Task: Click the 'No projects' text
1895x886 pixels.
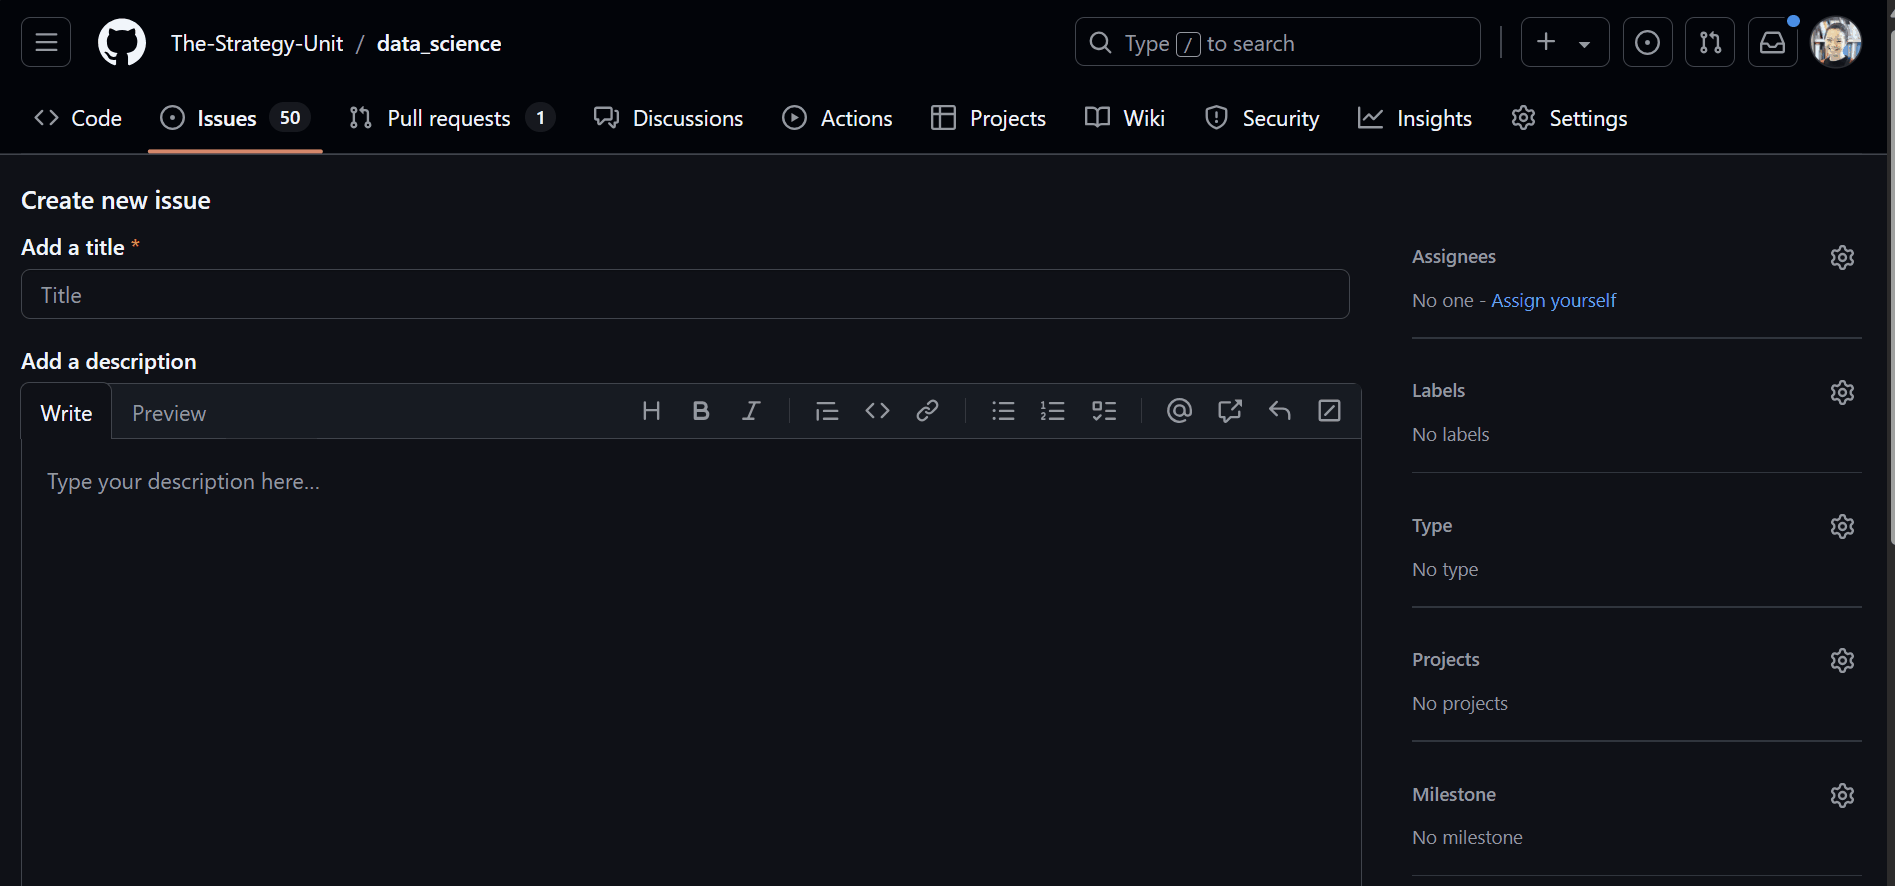Action: click(x=1460, y=703)
